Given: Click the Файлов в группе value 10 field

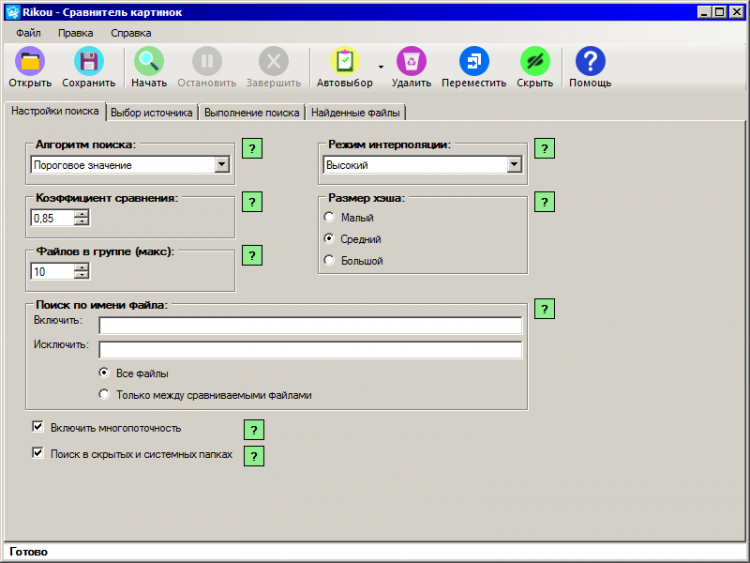Looking at the screenshot, I should pyautogui.click(x=53, y=272).
